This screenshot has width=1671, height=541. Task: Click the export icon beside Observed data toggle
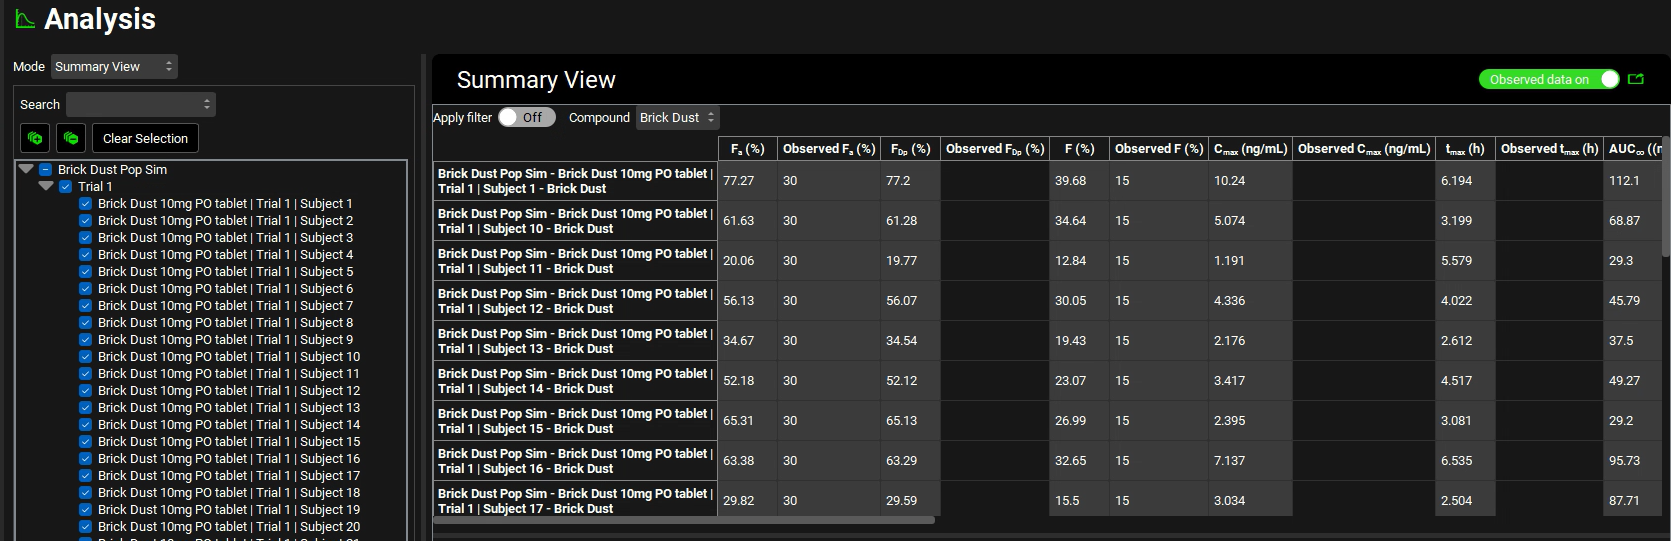1636,79
